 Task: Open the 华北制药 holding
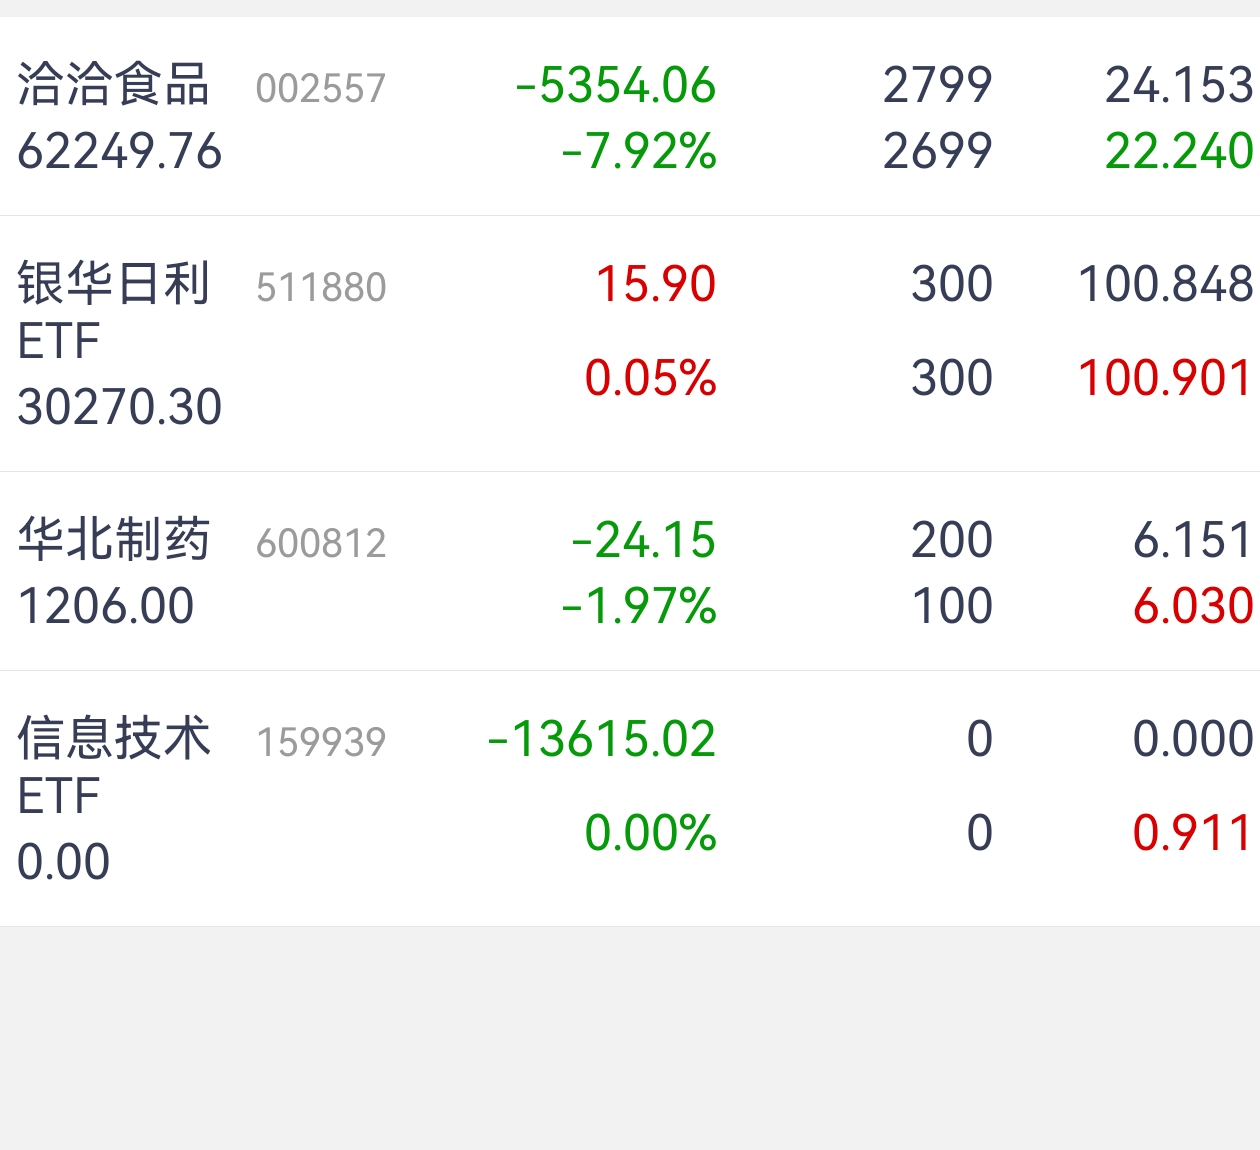point(113,540)
